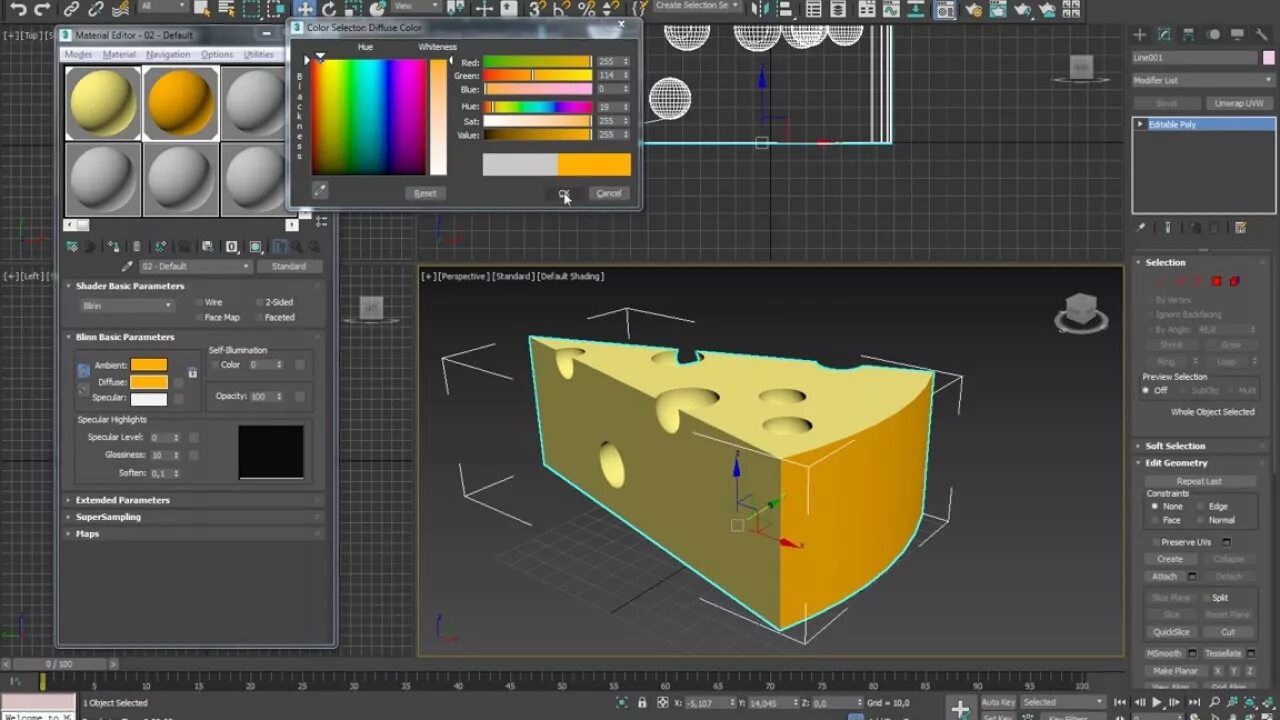The height and width of the screenshot is (720, 1280).
Task: Click the Play Animation button
Action: pyautogui.click(x=1158, y=703)
